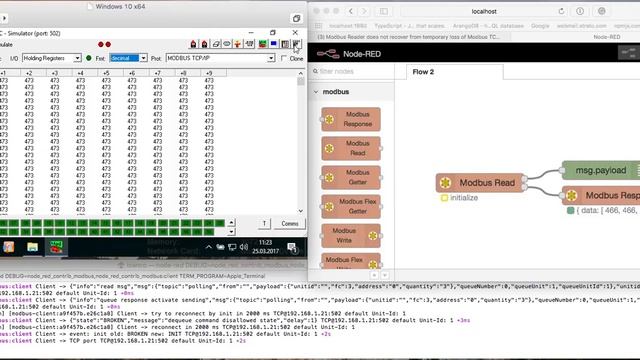Click the down arrow of the green station list
The width and height of the screenshot is (640, 360).
231,232
